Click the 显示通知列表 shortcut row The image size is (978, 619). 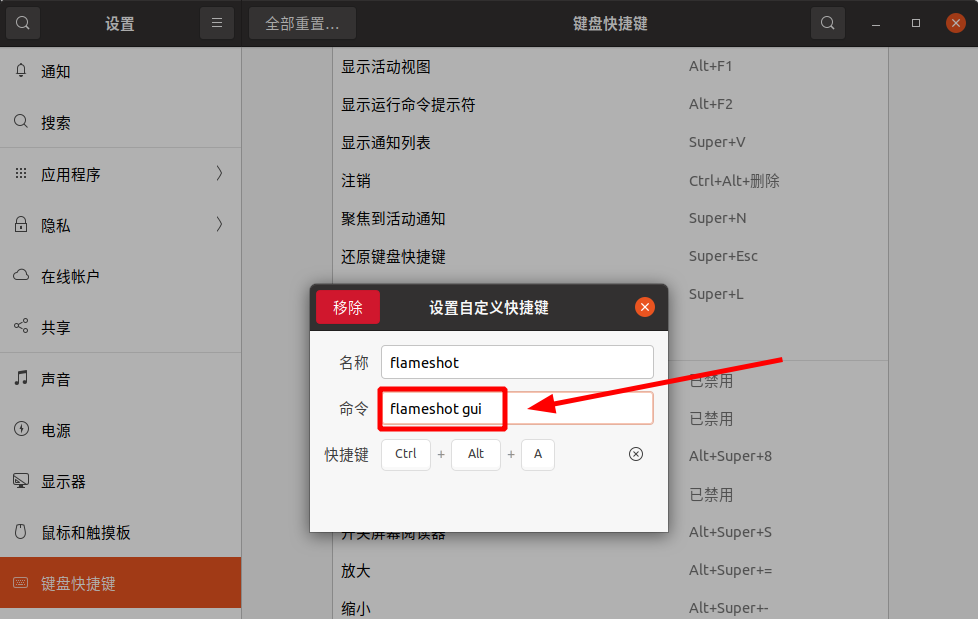click(610, 142)
